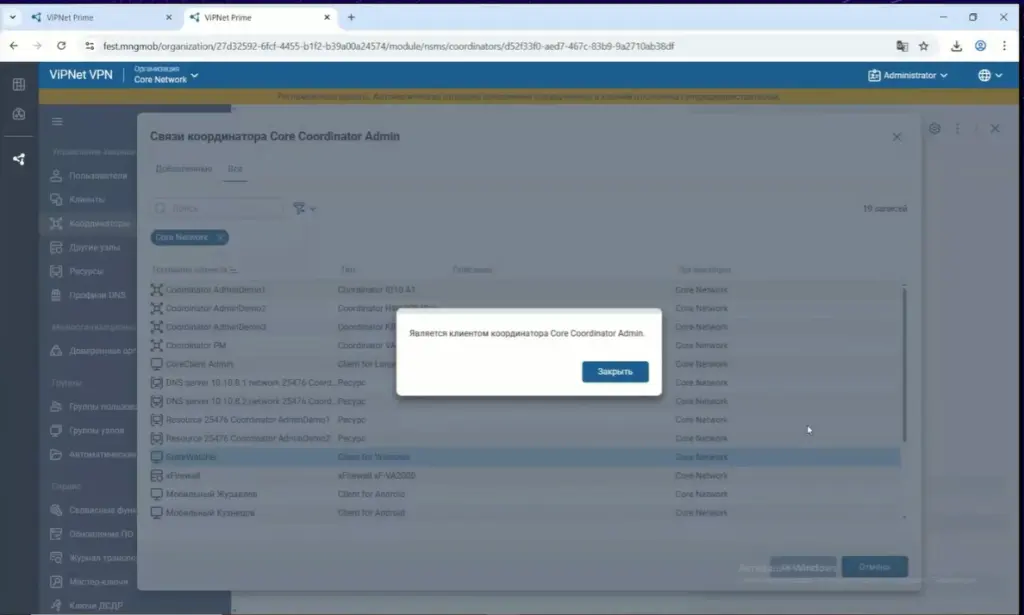Click the dialog list vertical scrollbar

coord(904,364)
